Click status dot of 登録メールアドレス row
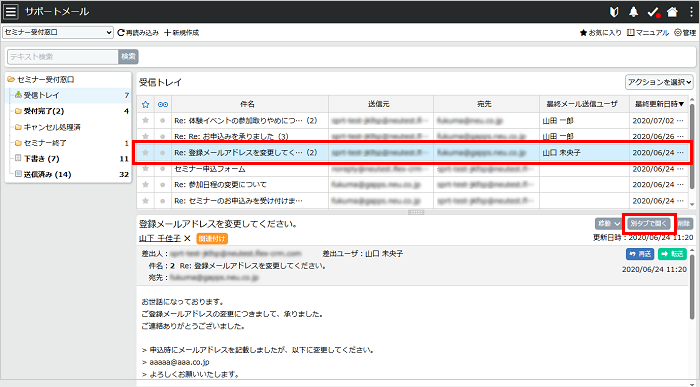The height and width of the screenshot is (387, 700). (162, 153)
